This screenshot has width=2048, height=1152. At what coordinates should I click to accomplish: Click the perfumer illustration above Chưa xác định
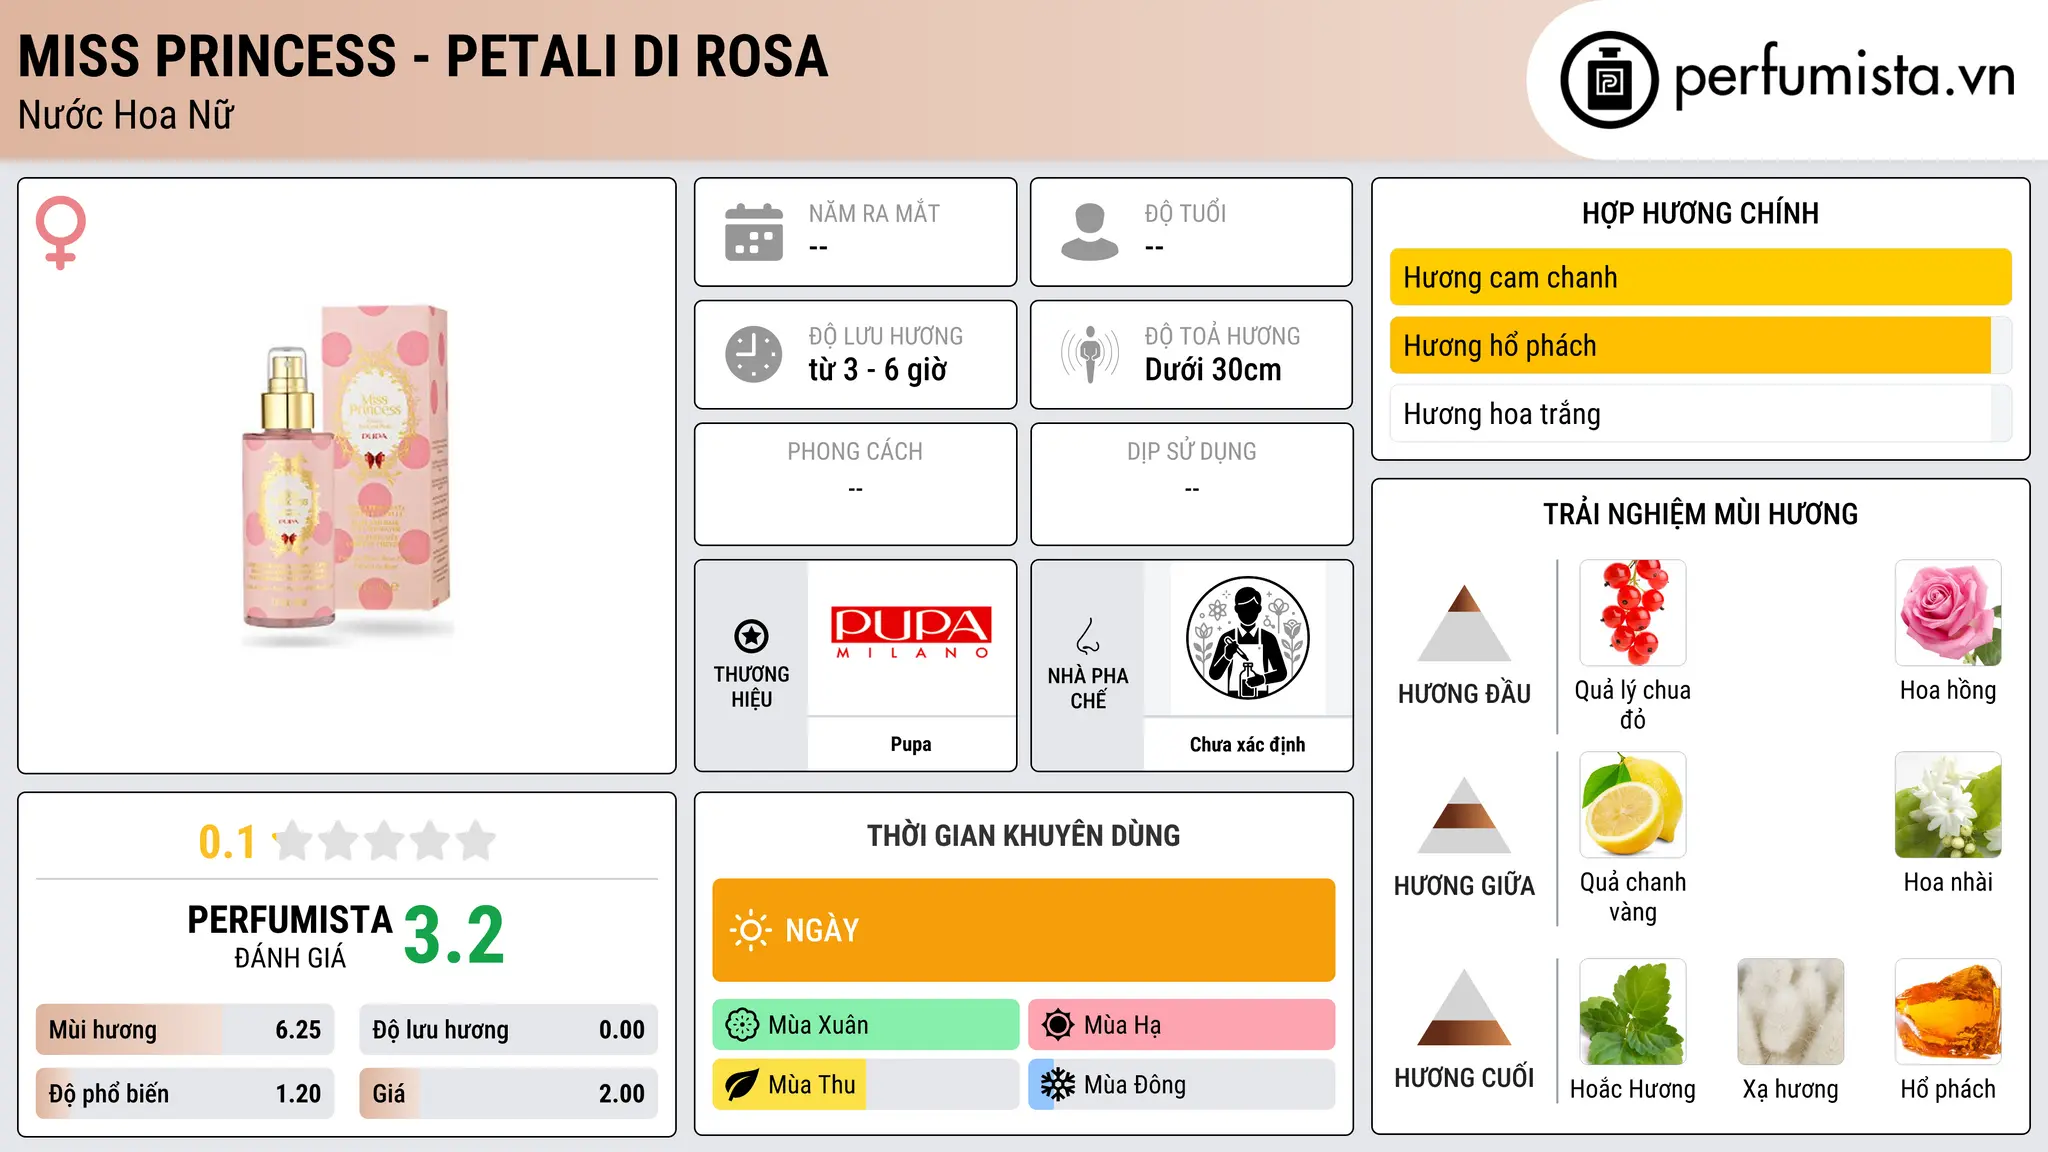(x=1247, y=638)
